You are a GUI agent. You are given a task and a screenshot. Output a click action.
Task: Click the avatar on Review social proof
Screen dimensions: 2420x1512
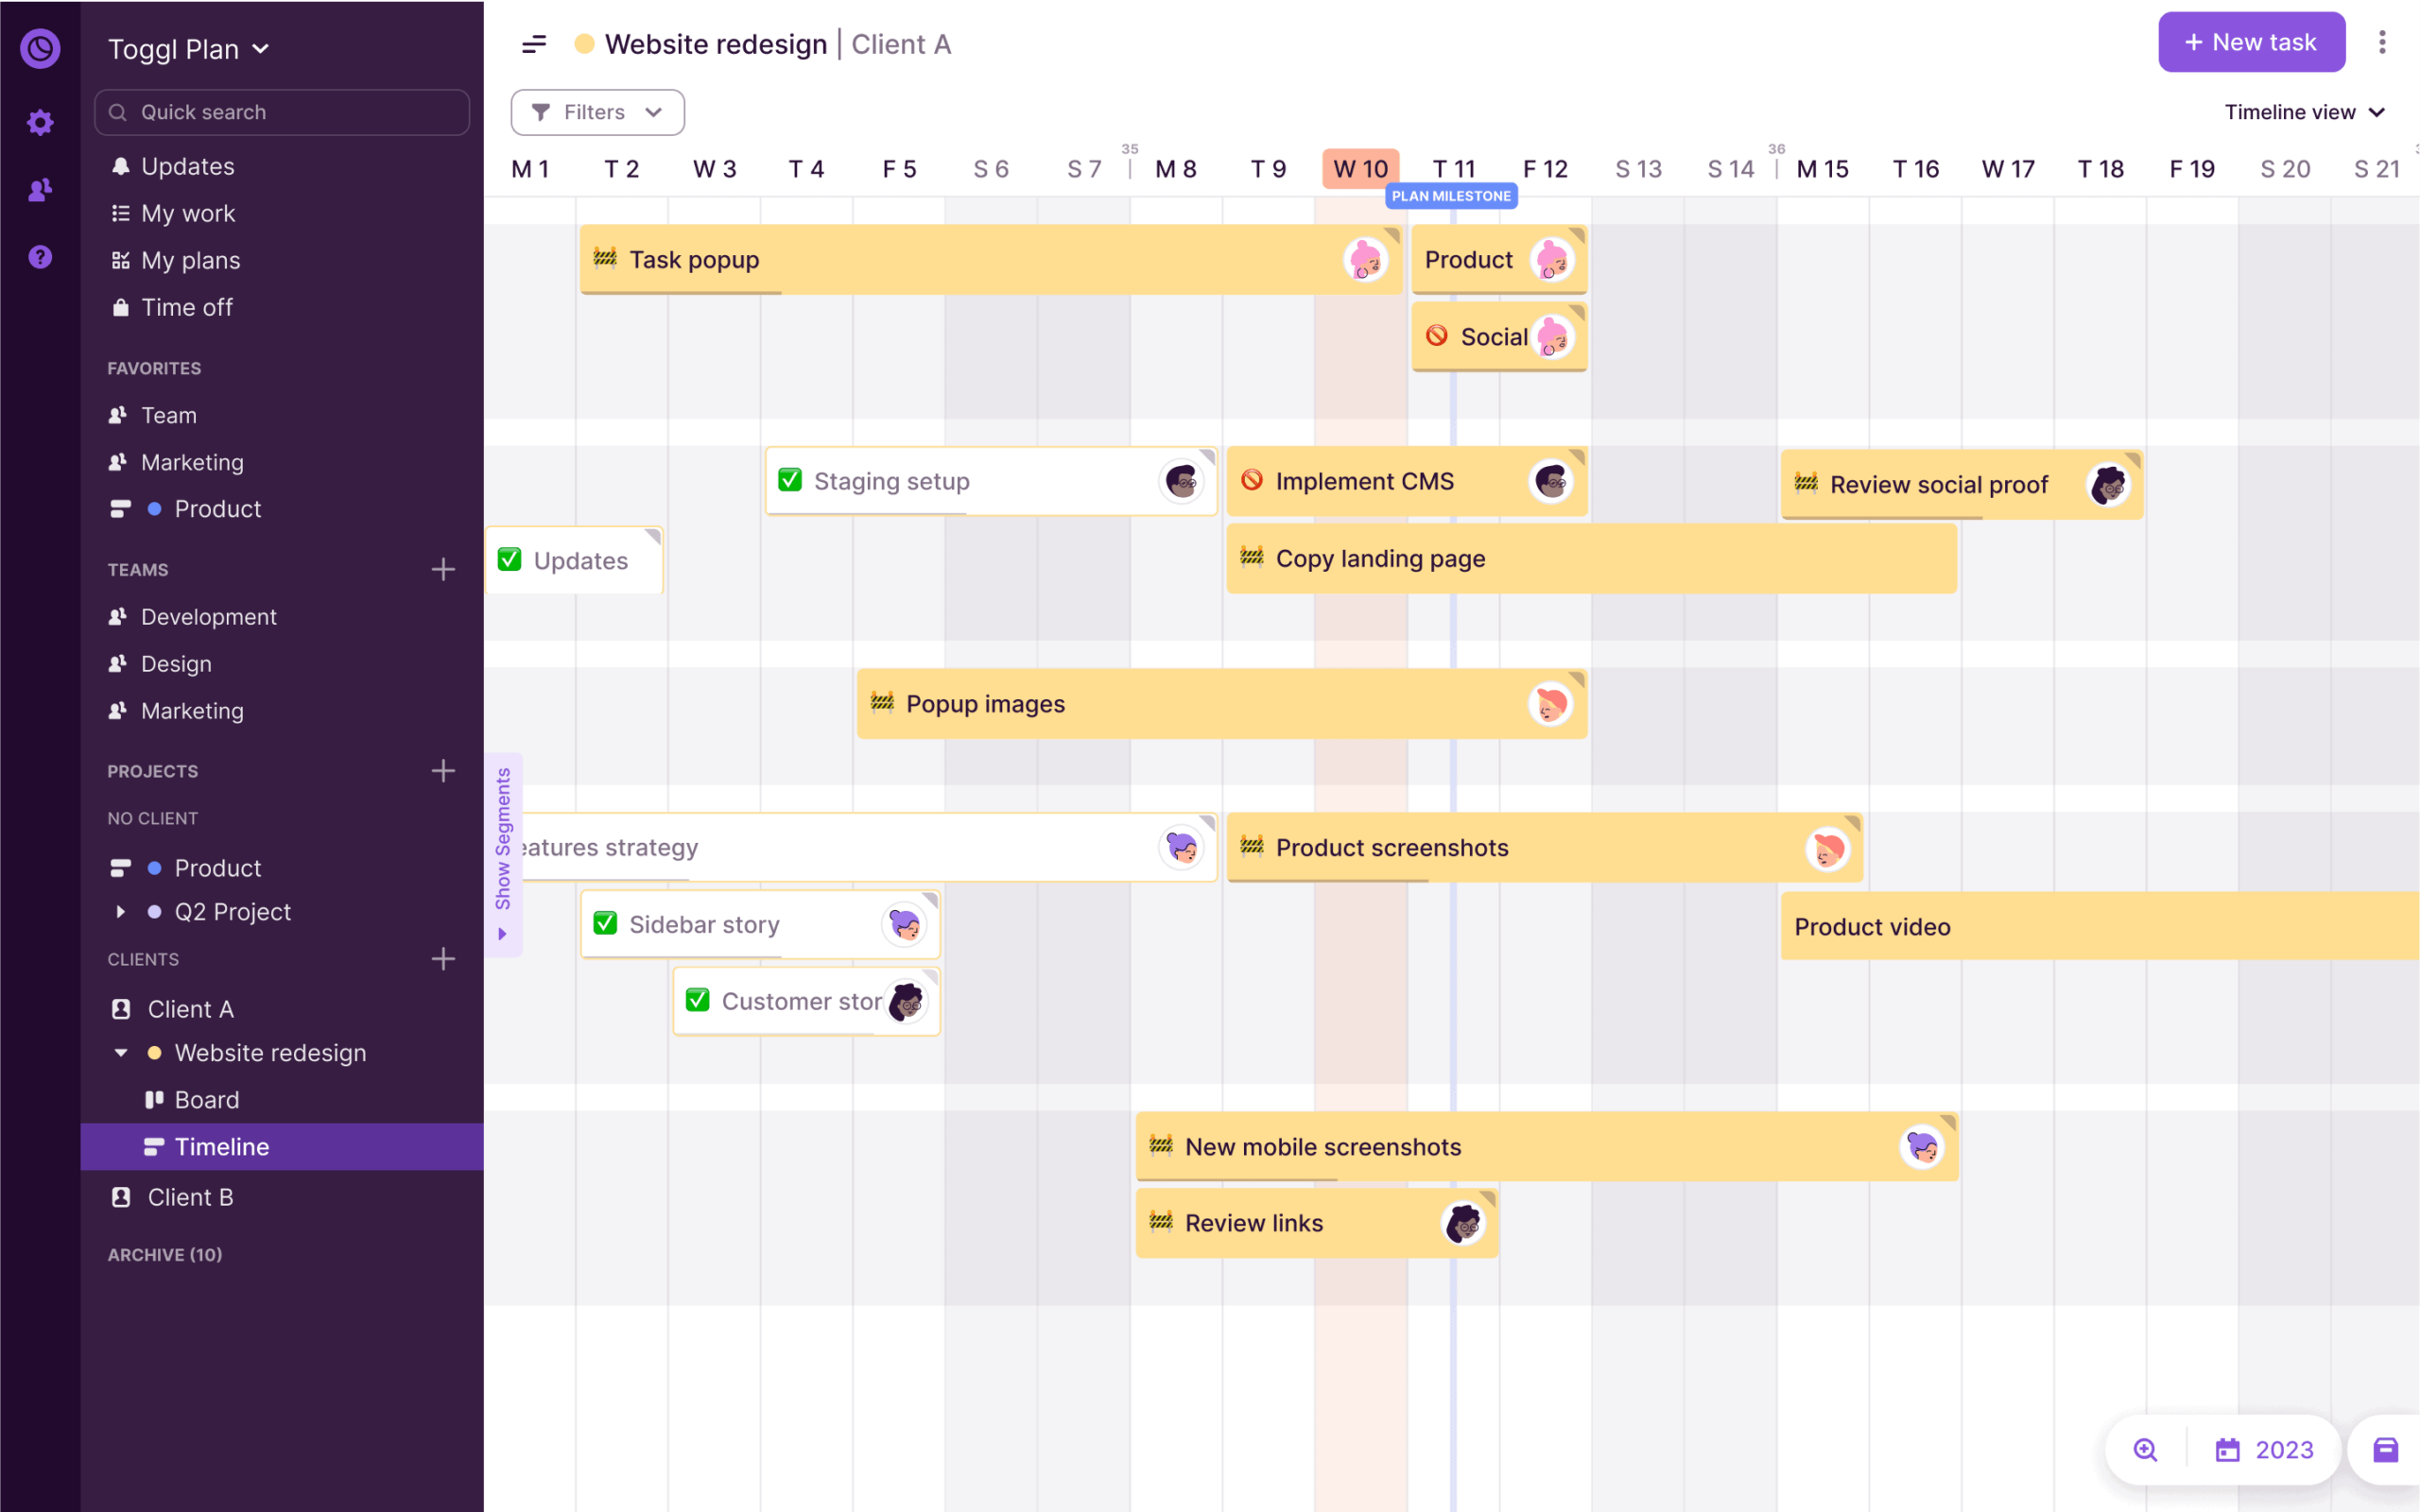click(x=2108, y=485)
